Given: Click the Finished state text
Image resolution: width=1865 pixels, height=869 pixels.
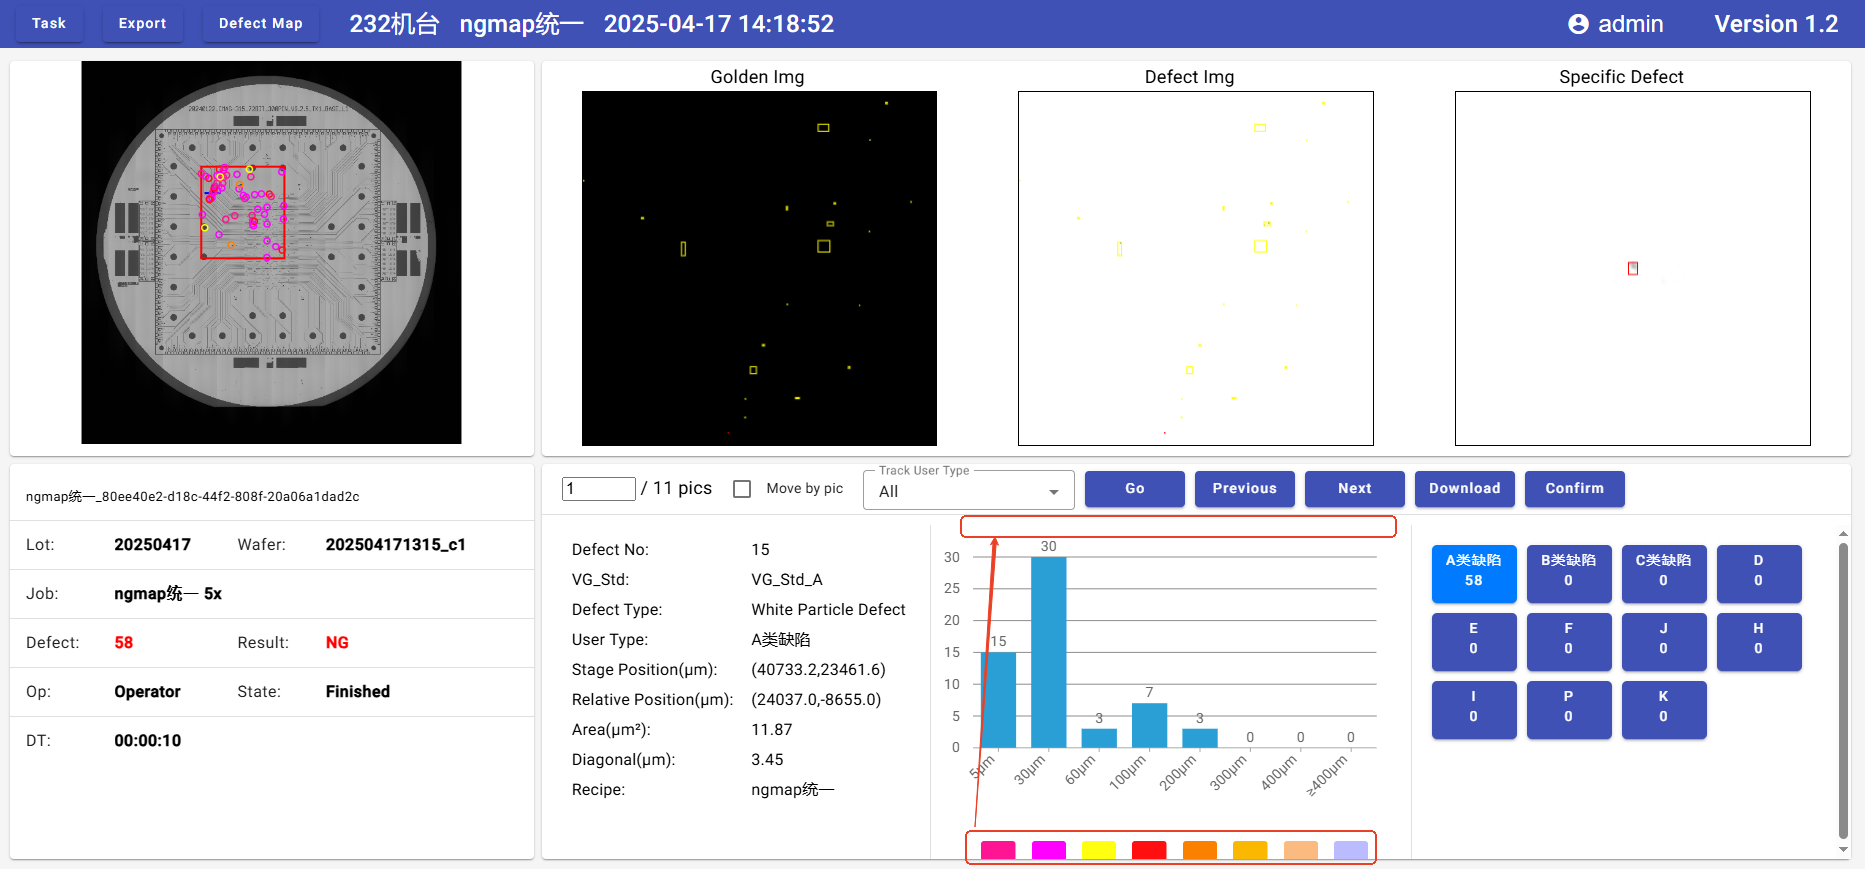Looking at the screenshot, I should click(357, 691).
